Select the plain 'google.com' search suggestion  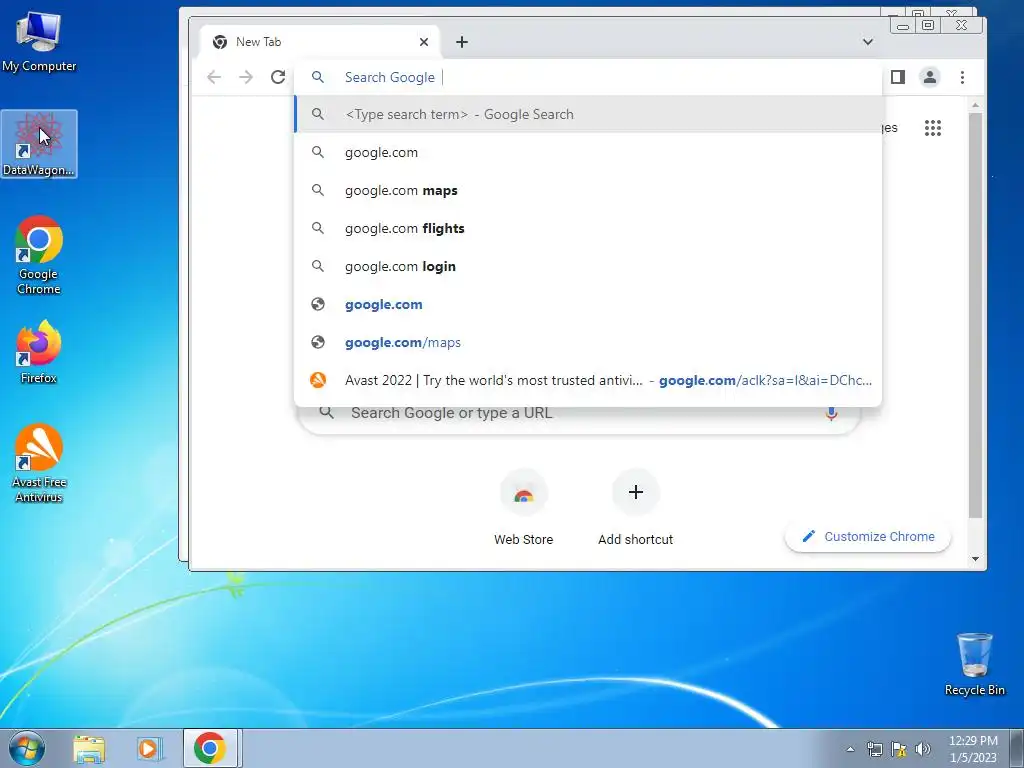coord(588,152)
